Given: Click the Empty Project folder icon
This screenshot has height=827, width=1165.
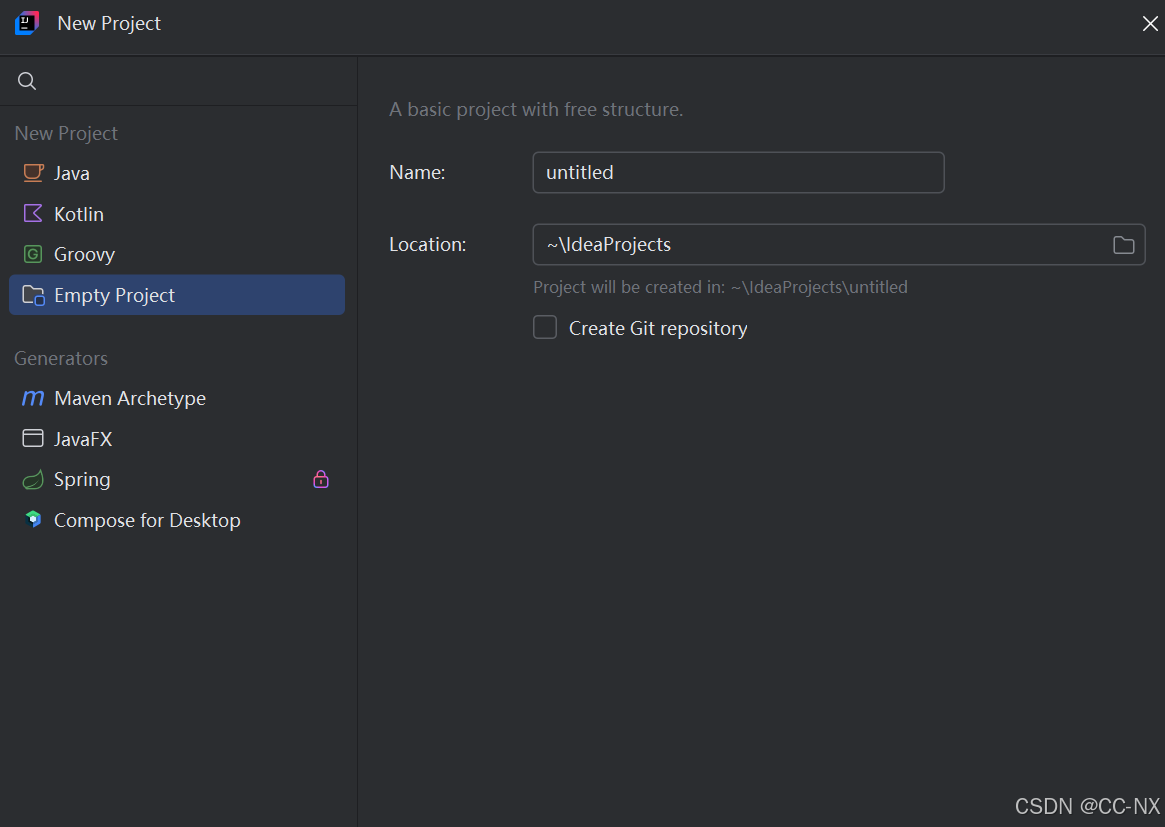Looking at the screenshot, I should click(x=33, y=295).
